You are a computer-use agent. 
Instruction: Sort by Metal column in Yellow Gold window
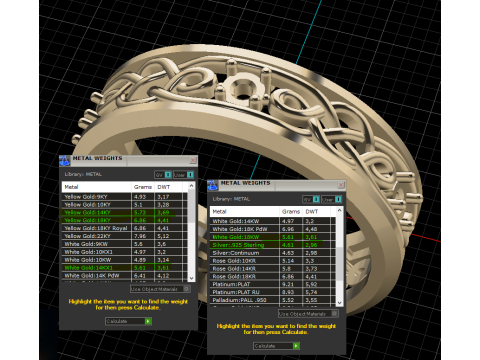click(x=97, y=187)
